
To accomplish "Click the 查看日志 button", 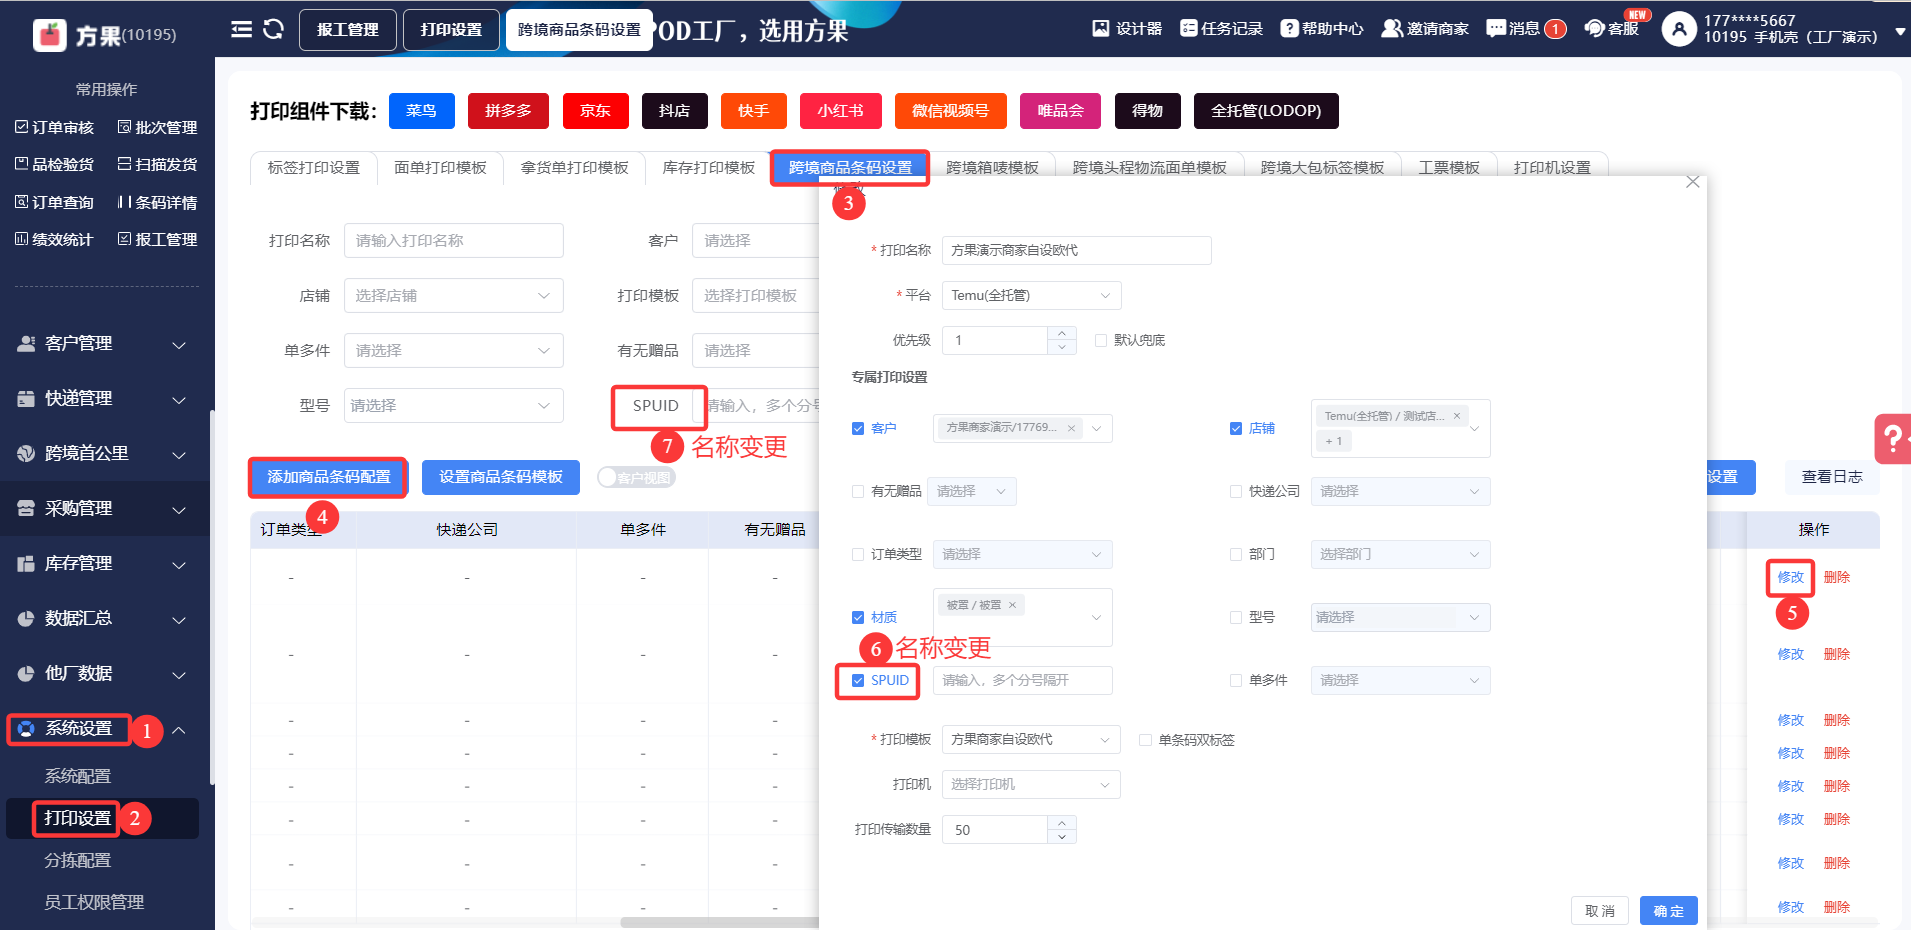I will [x=1832, y=477].
